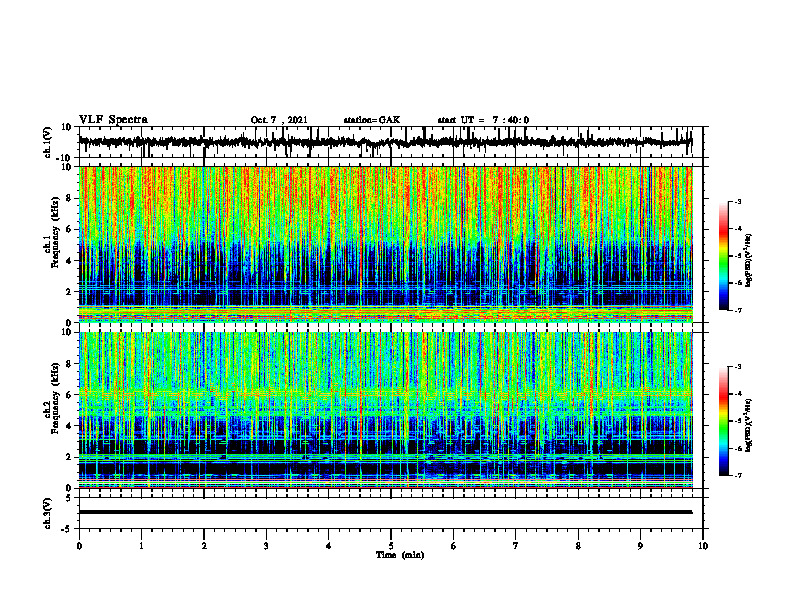Screen dimensions: 792x612
Task: Click the ch.2 colorbar log PSD unit label
Action: (749, 425)
